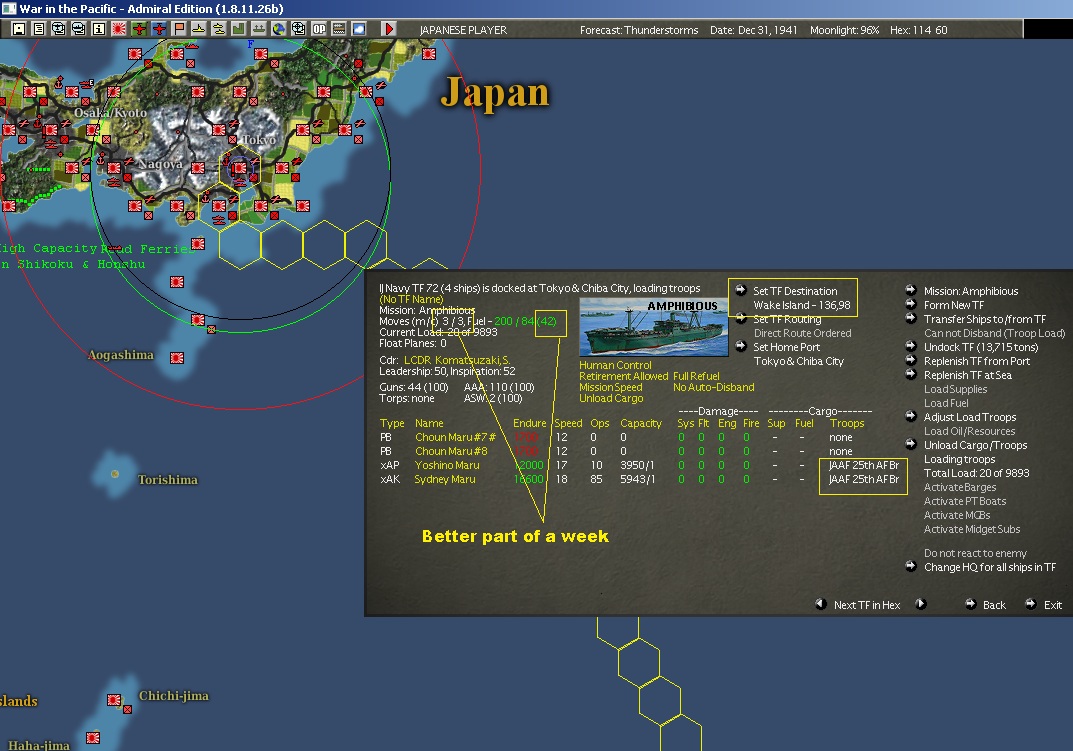Select the red plane on blue toolbar icon

coord(159,29)
